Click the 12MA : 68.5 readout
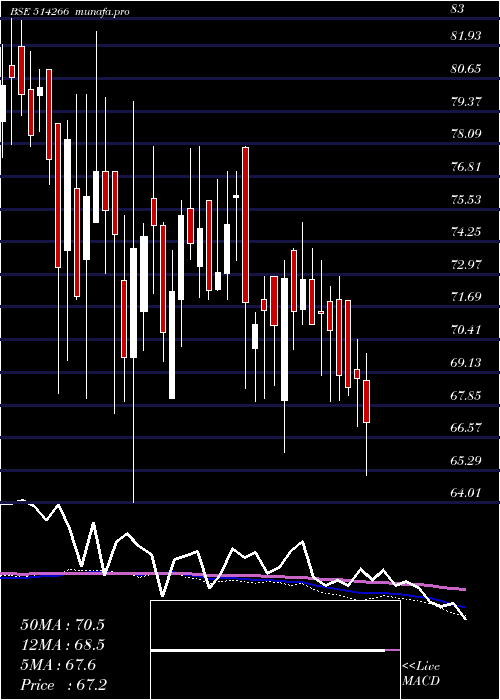This screenshot has width=500, height=700. tap(62, 645)
